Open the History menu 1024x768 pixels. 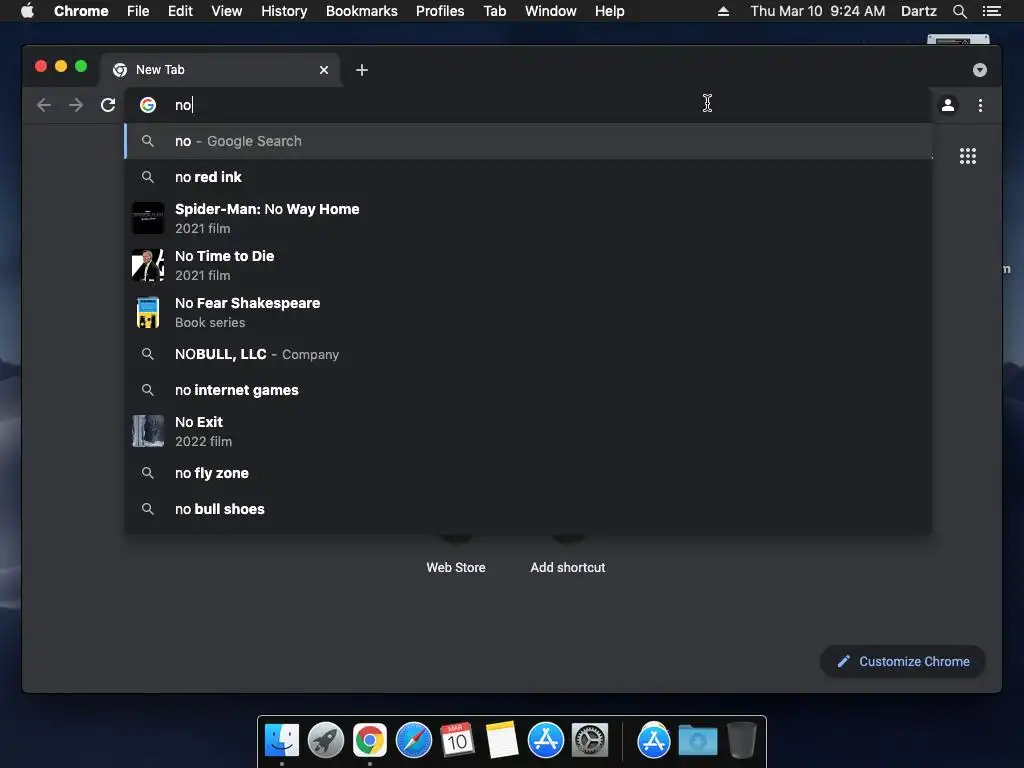284,11
